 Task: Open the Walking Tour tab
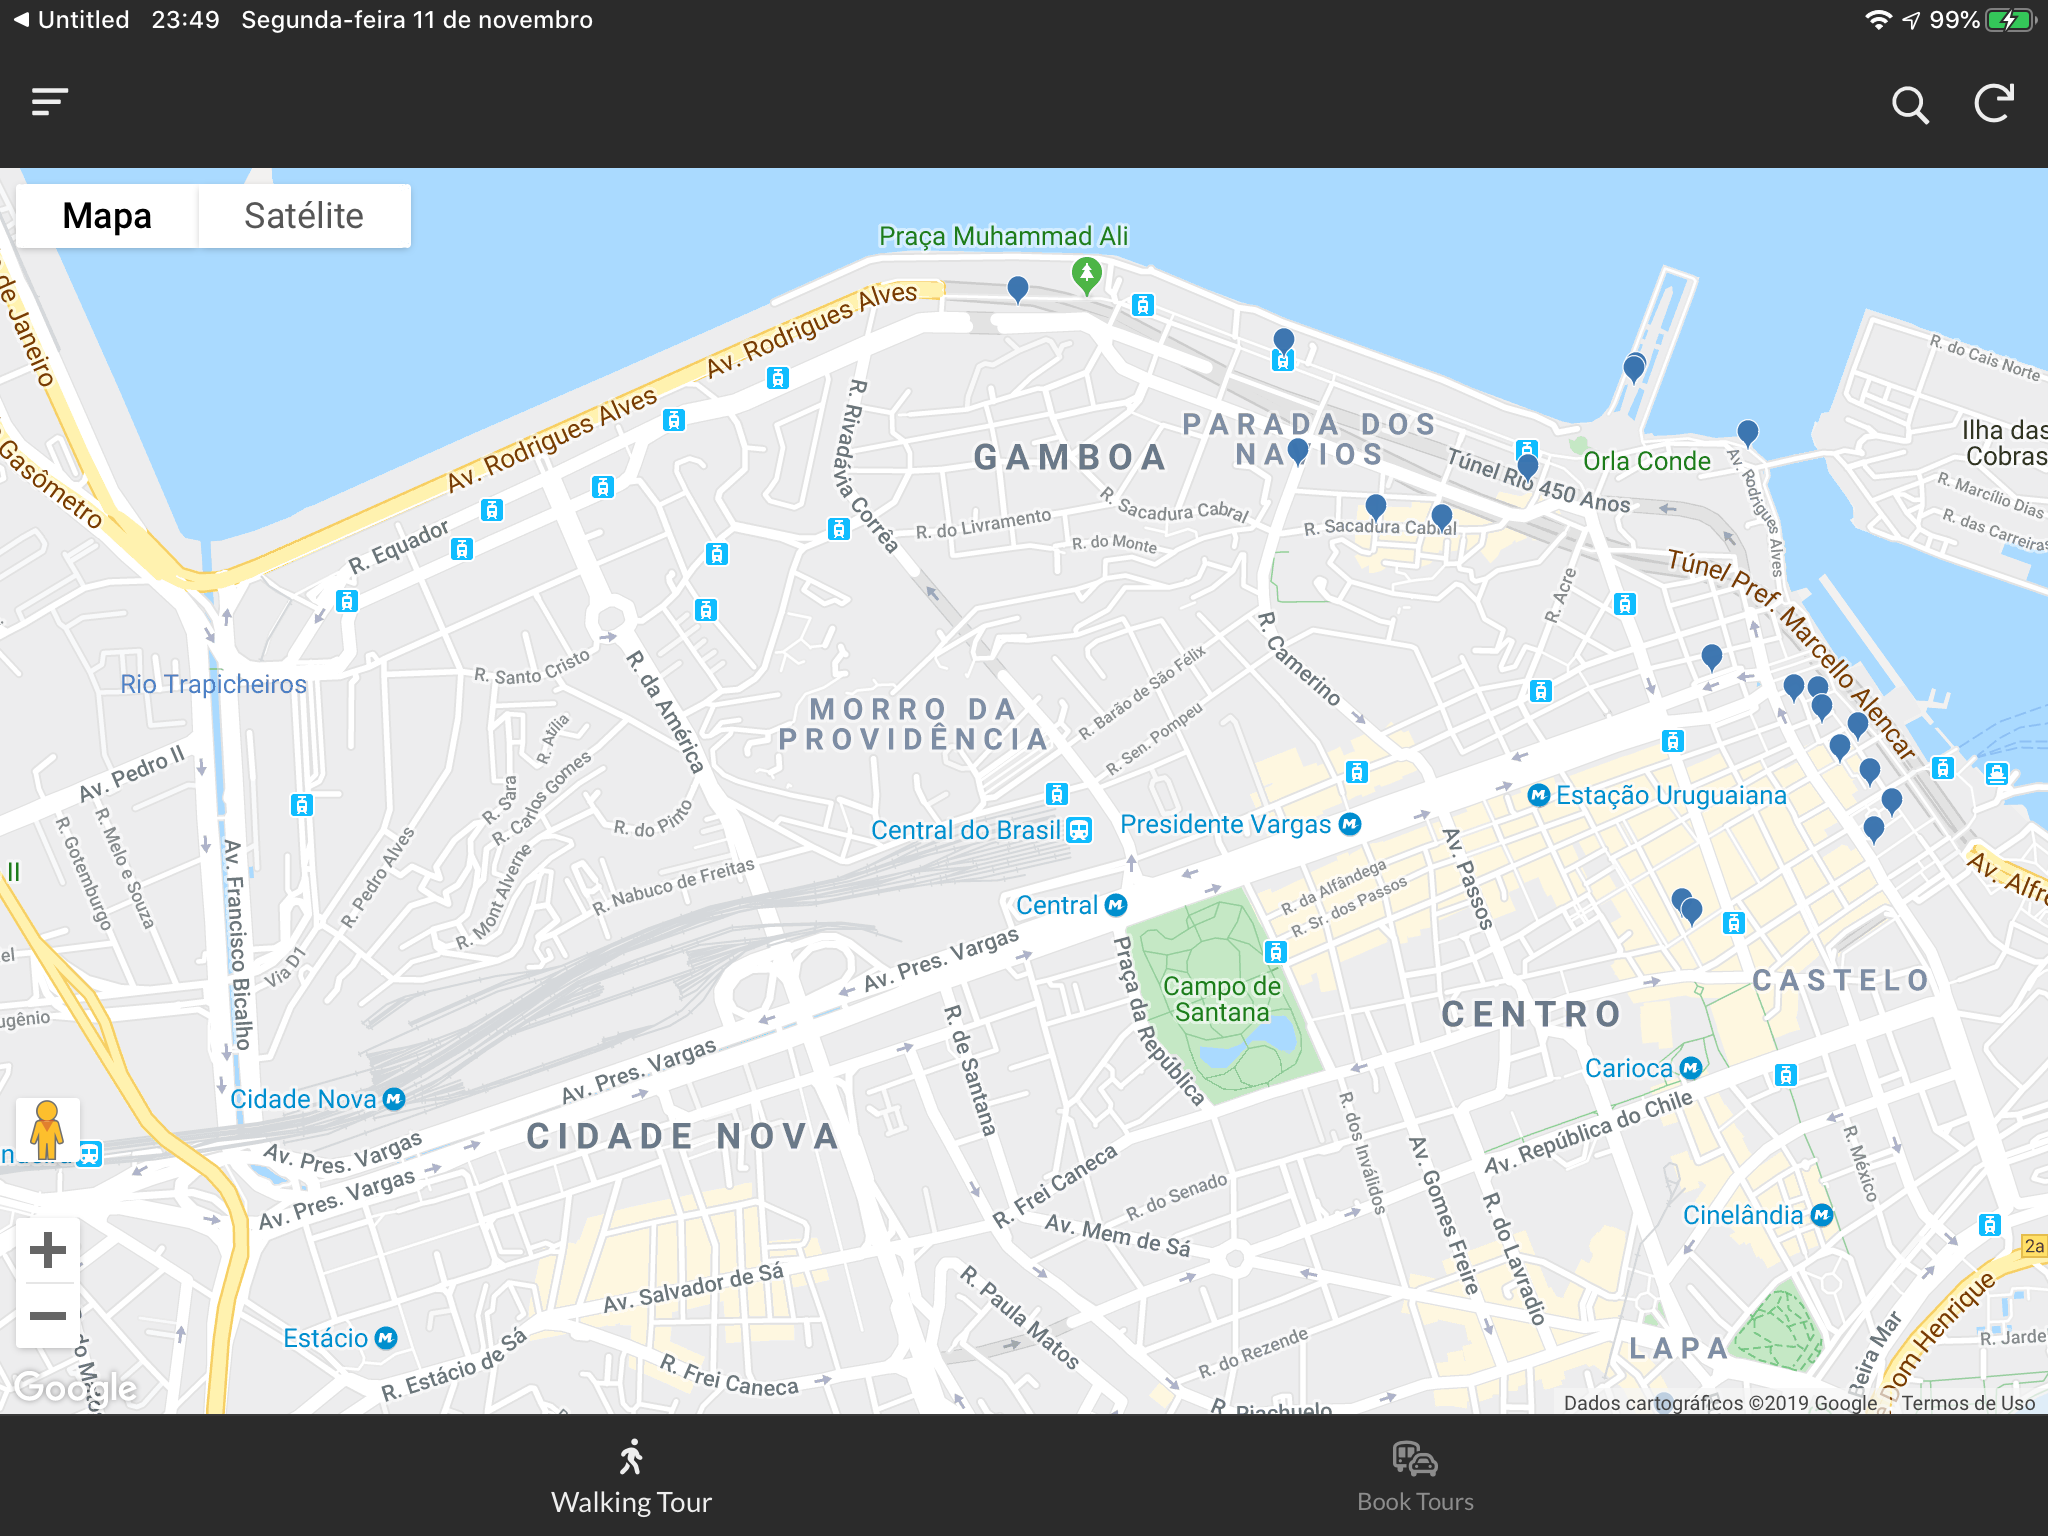[x=631, y=1477]
